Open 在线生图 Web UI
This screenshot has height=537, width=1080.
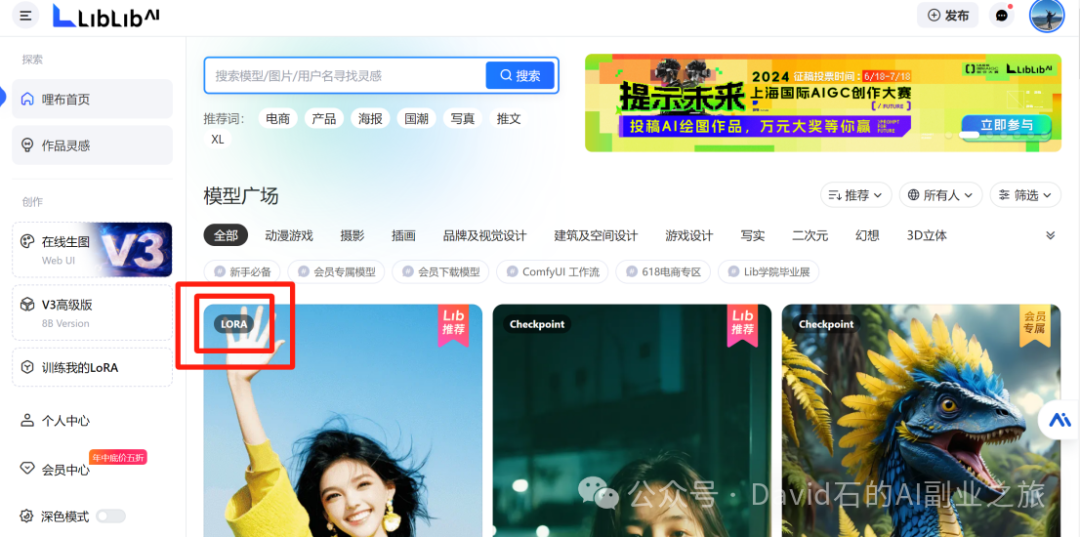click(92, 249)
